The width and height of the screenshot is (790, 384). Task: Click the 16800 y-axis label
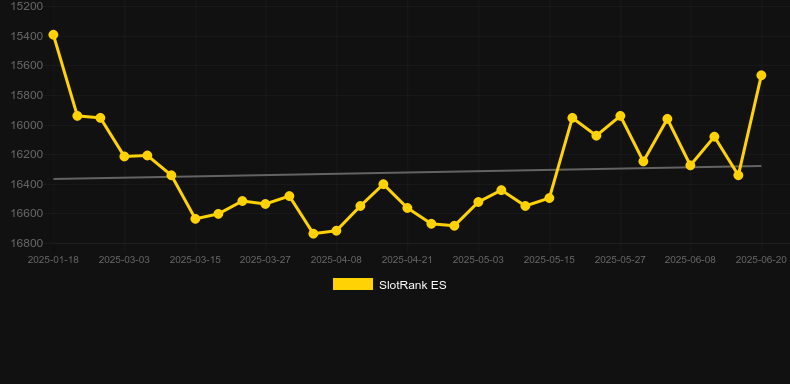point(27,243)
